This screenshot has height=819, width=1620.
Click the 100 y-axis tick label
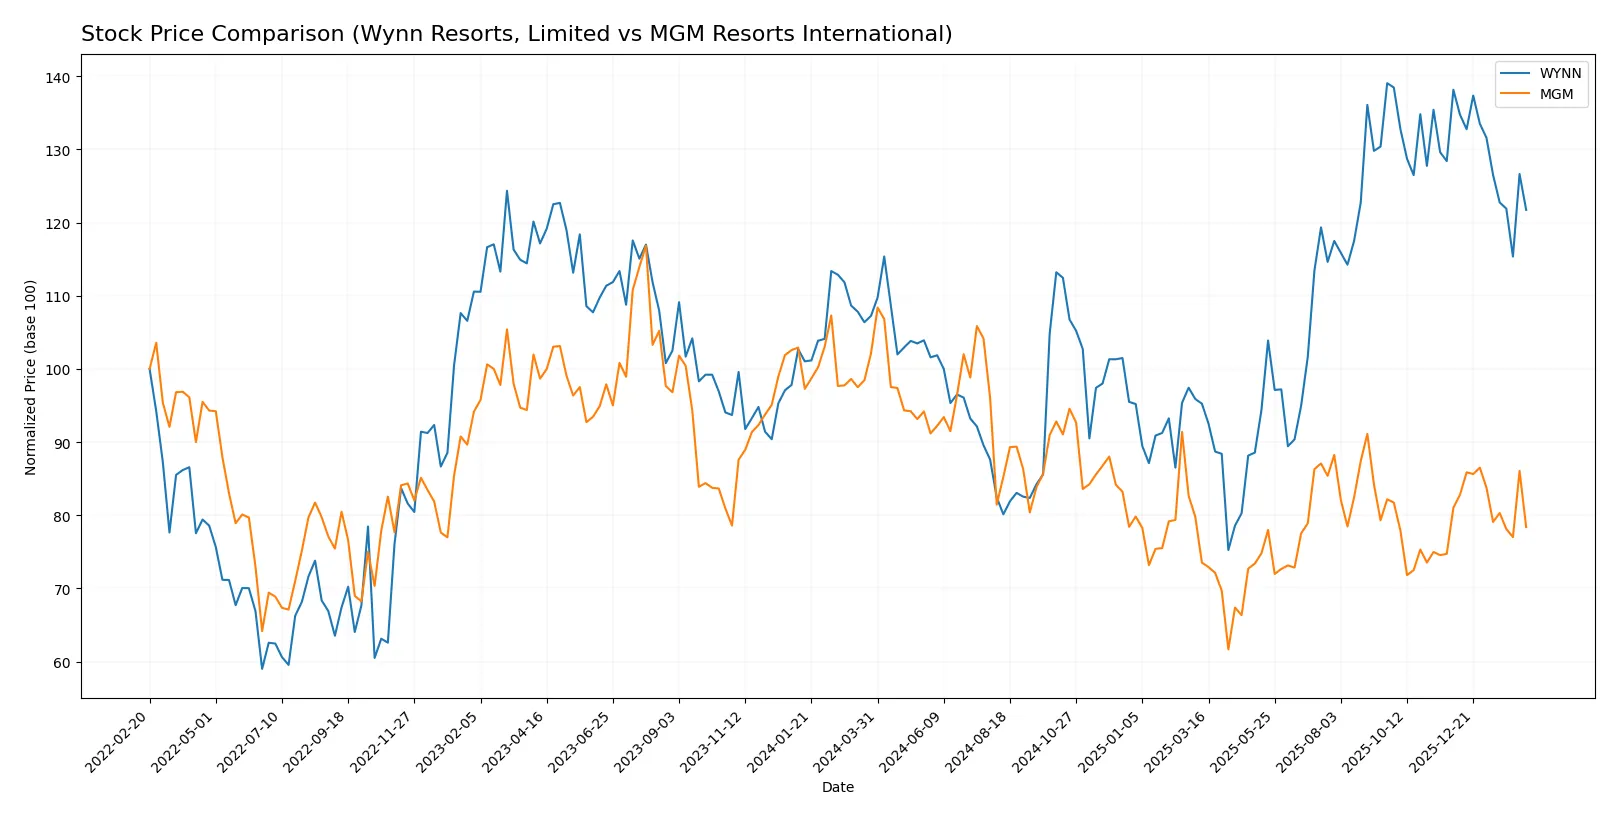pyautogui.click(x=58, y=370)
